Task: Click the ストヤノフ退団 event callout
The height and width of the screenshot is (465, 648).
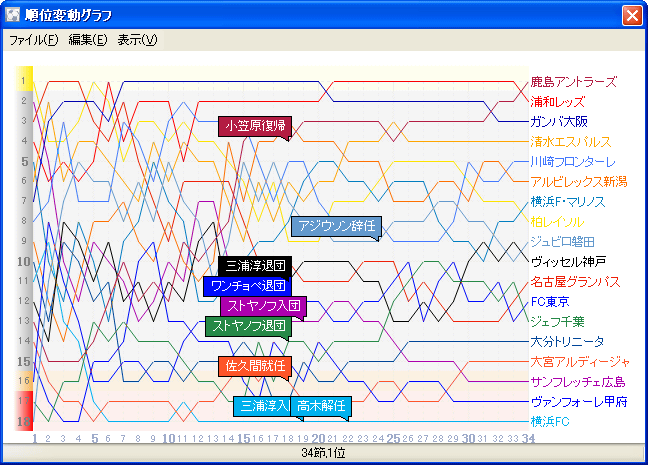Action: [x=248, y=326]
